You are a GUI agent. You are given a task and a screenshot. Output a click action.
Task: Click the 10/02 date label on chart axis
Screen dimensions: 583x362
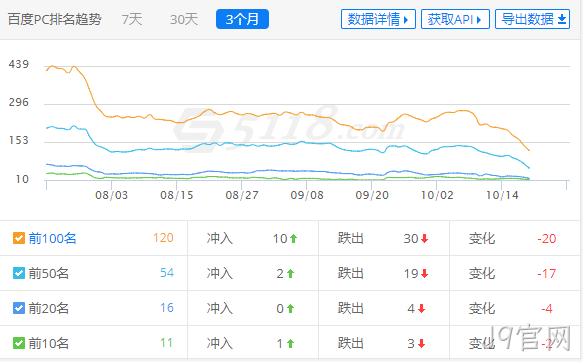(437, 195)
